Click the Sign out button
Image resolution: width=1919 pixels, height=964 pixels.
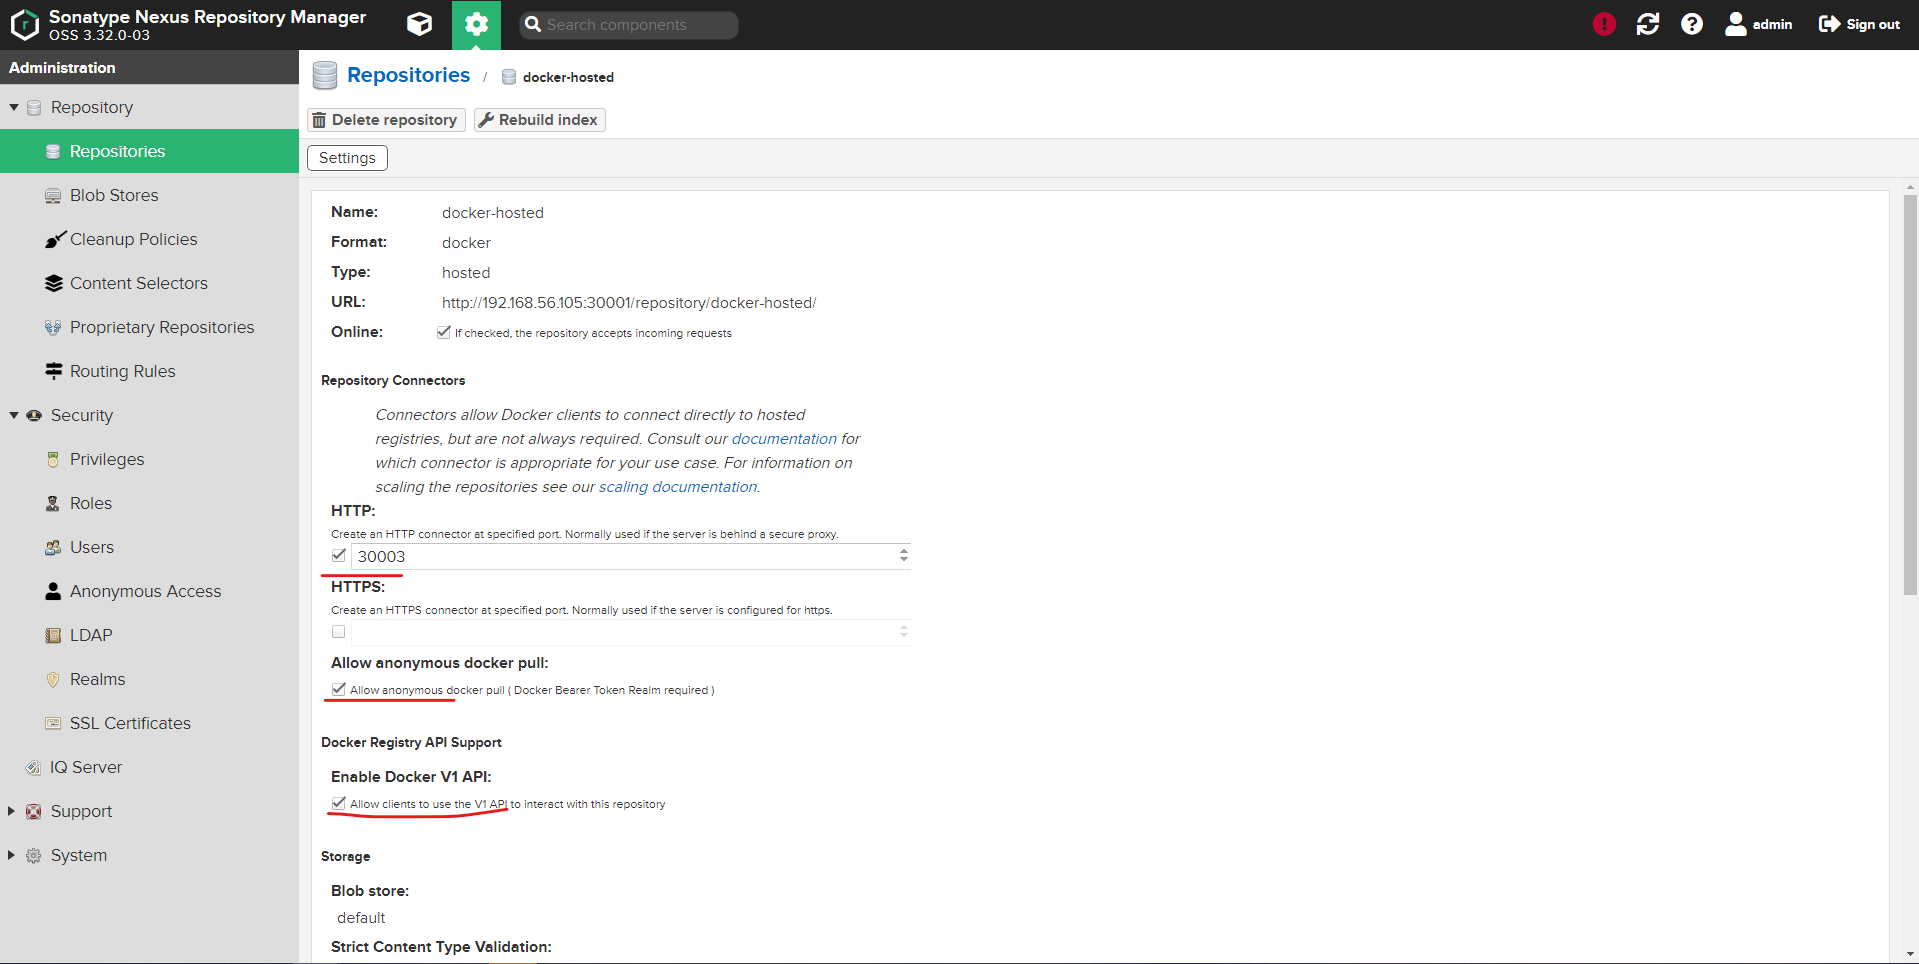tap(1859, 24)
